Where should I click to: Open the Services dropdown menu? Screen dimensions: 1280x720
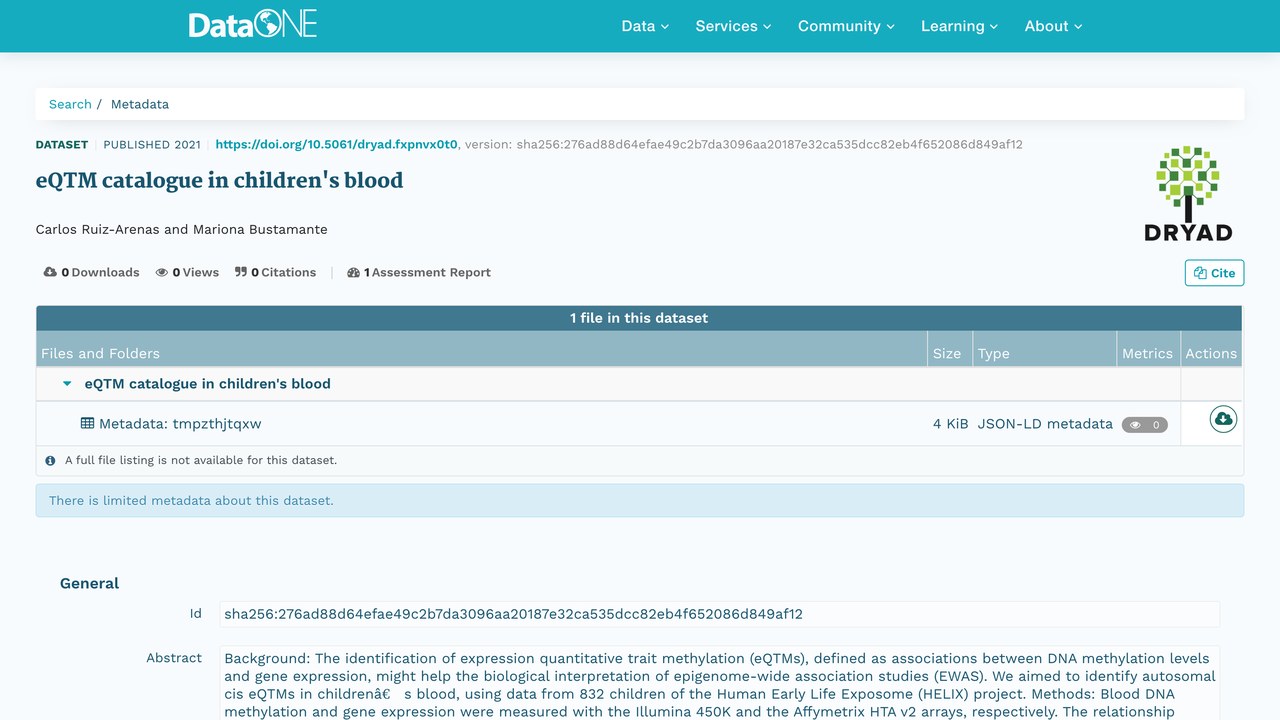[733, 26]
